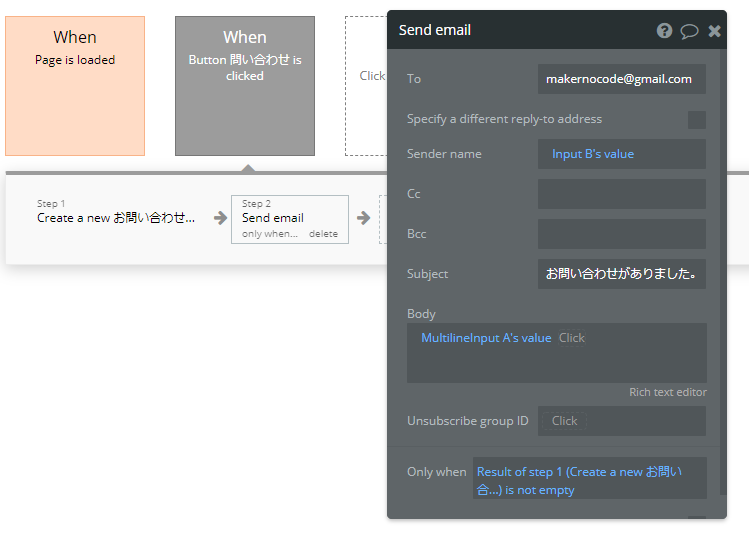Check Specify a different reply-to address box
The height and width of the screenshot is (545, 749).
pos(696,120)
